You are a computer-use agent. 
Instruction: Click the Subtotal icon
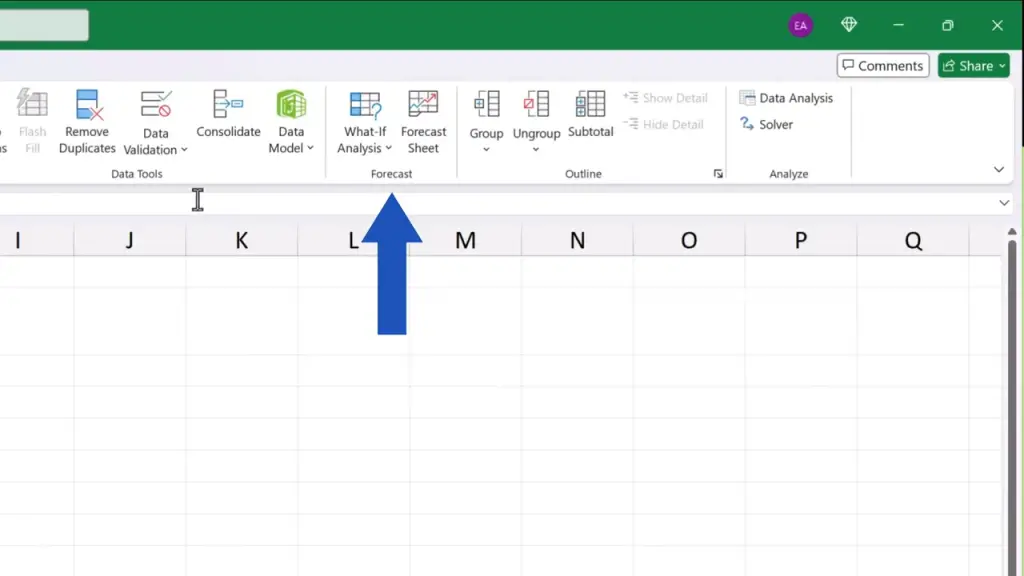point(590,105)
